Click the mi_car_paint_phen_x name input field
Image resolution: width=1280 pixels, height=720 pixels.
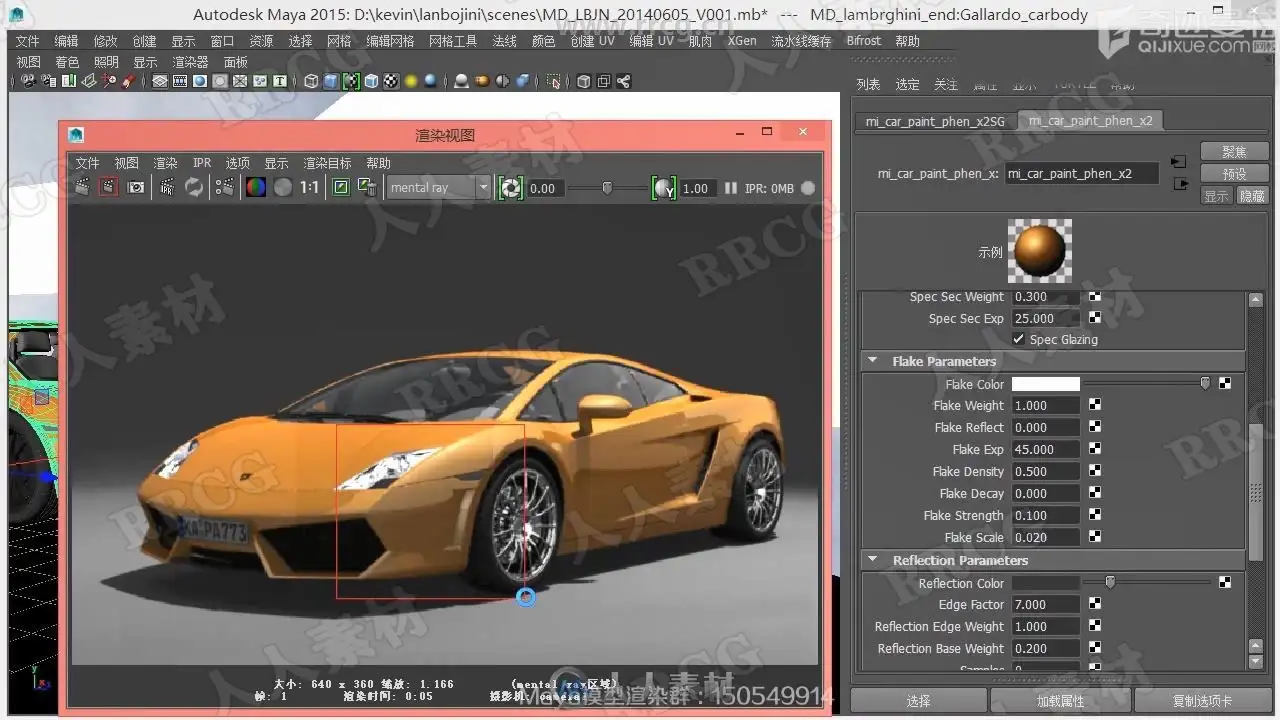tap(1081, 173)
